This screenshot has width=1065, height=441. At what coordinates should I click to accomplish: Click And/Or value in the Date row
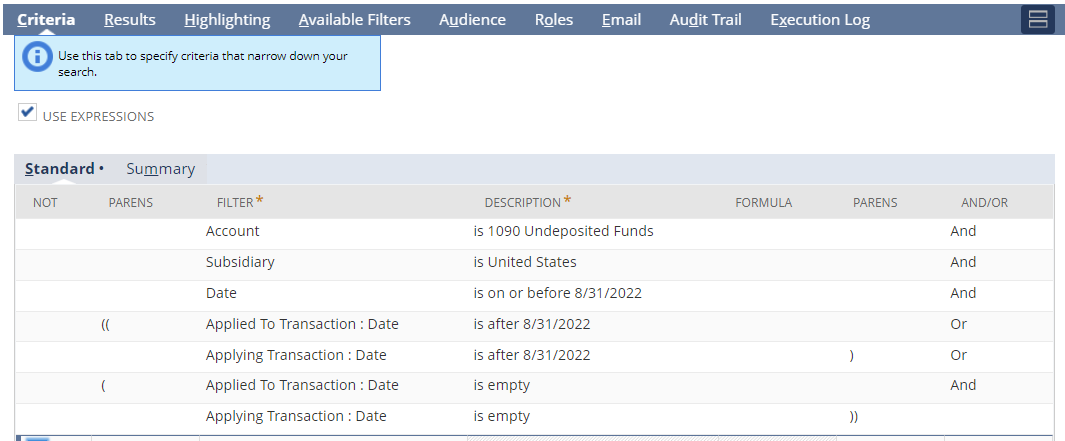pyautogui.click(x=963, y=293)
